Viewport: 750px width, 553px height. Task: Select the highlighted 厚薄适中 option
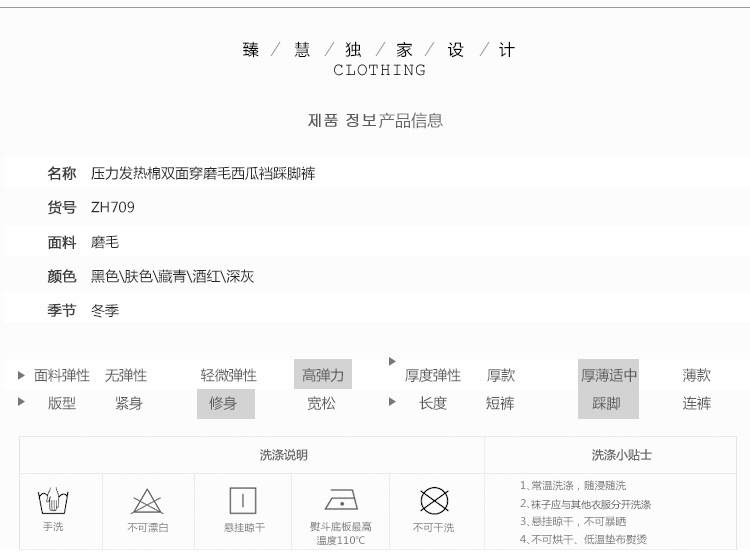point(608,375)
